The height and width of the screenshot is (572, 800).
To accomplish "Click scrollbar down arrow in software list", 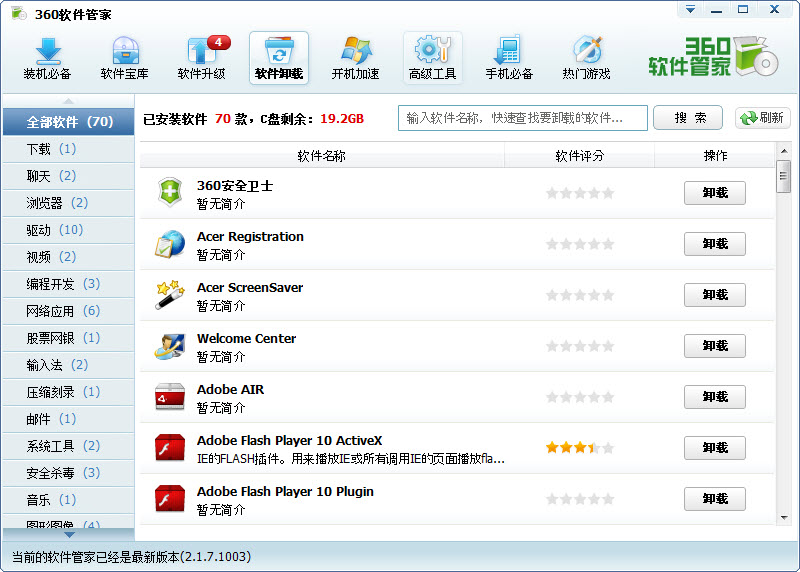I will tap(784, 517).
